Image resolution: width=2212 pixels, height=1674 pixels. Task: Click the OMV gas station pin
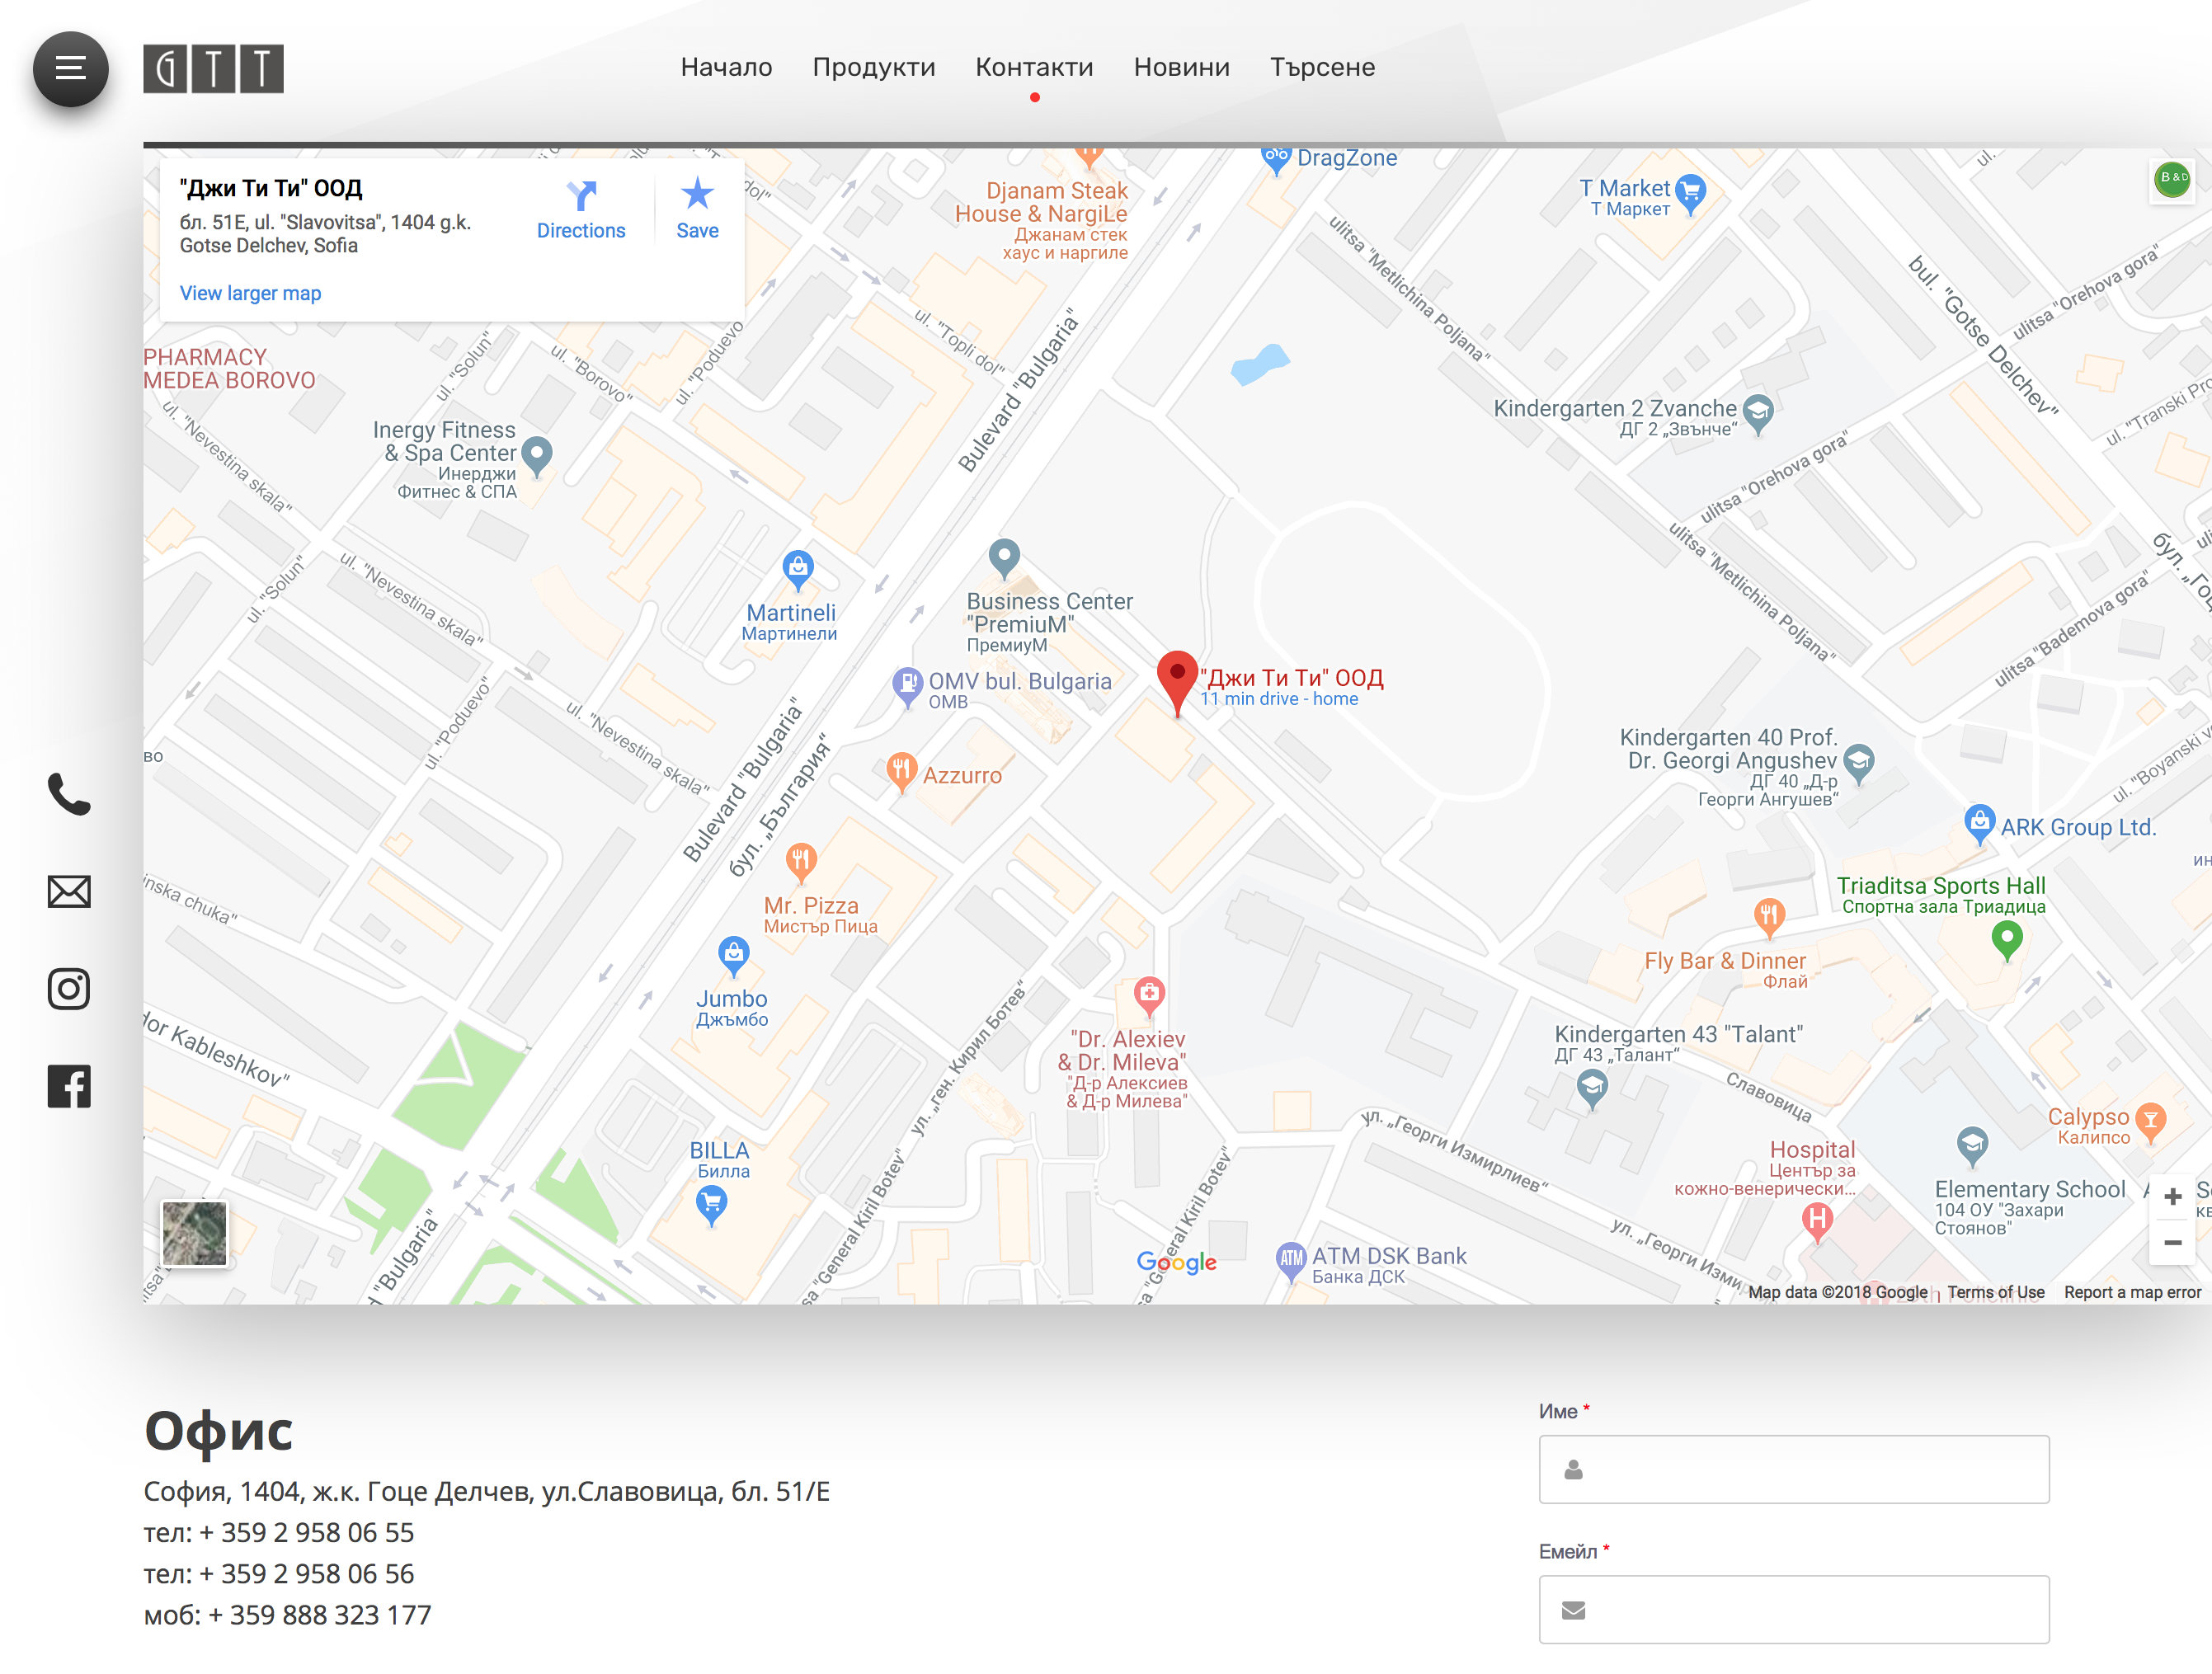click(907, 686)
